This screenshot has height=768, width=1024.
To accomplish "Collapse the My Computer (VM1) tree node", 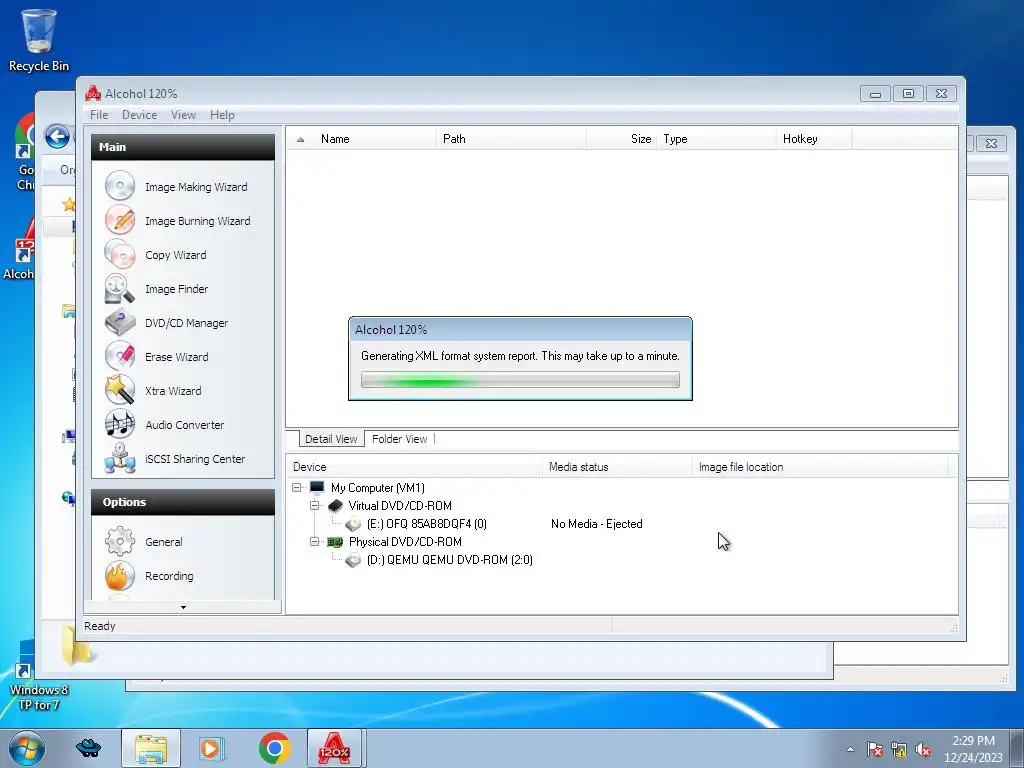I will (296, 487).
